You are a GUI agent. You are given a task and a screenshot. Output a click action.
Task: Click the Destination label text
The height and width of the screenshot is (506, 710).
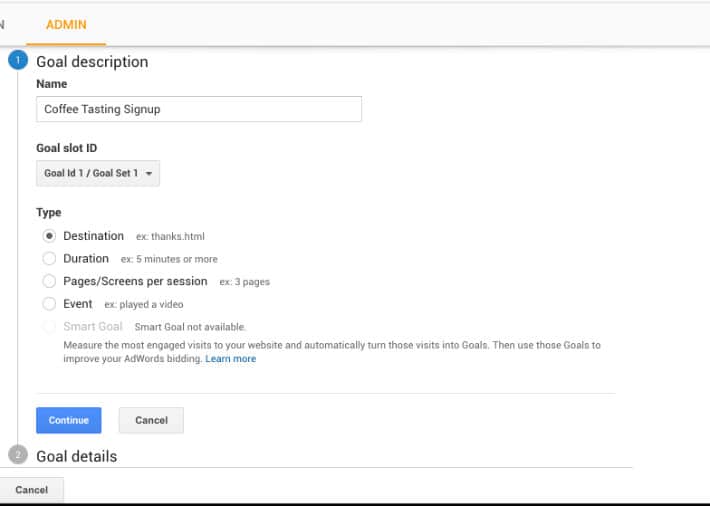click(x=93, y=236)
